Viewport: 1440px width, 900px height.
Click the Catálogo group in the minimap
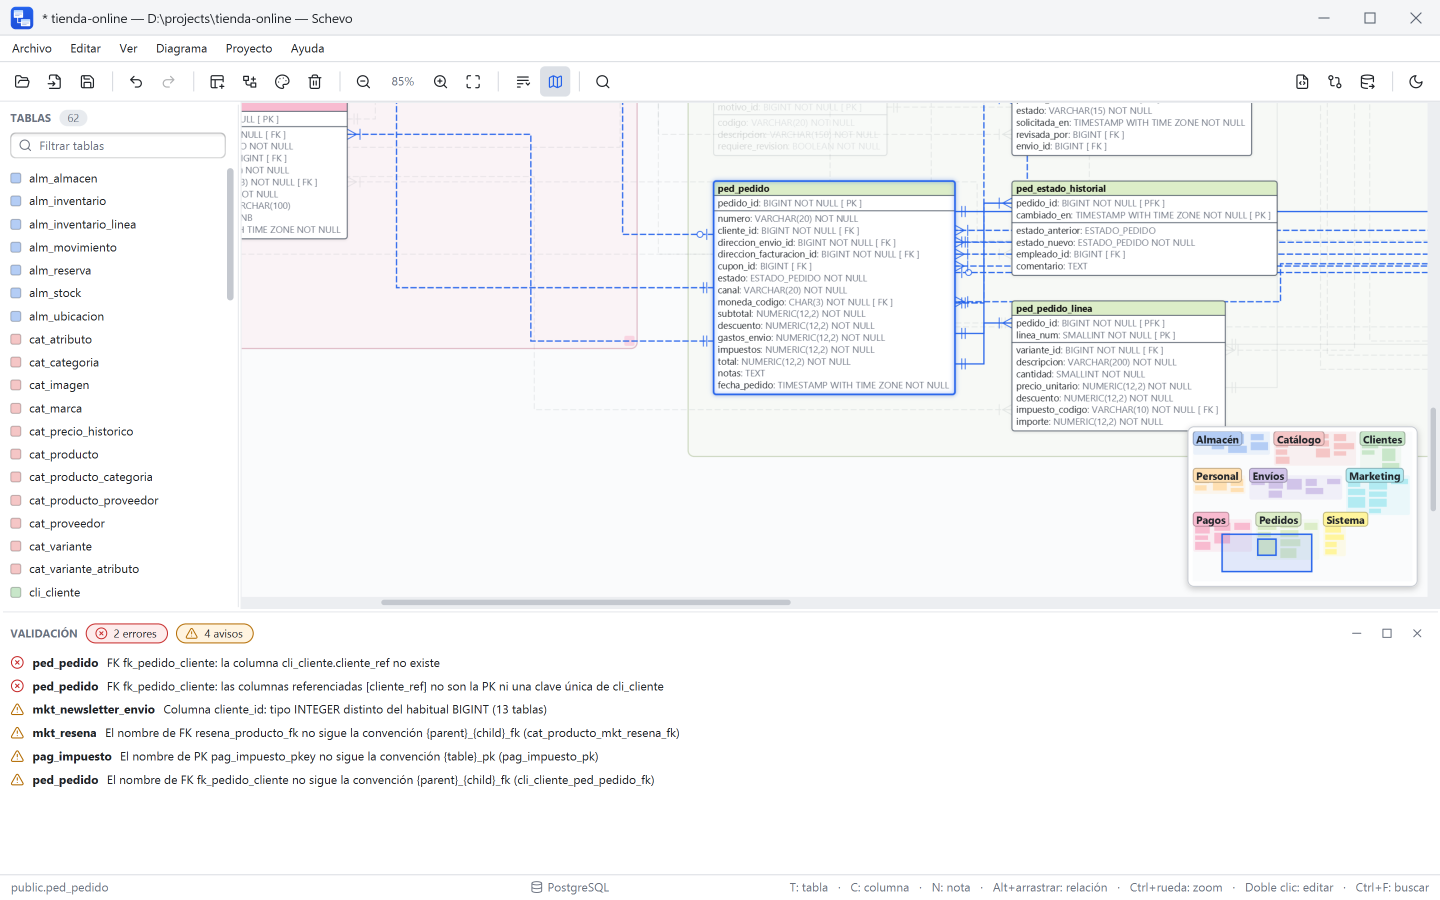(1299, 440)
